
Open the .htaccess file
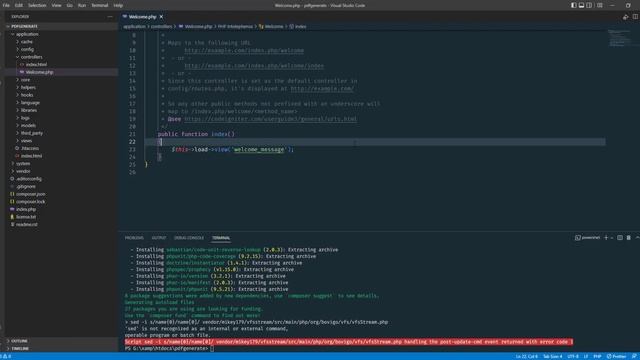(x=30, y=148)
